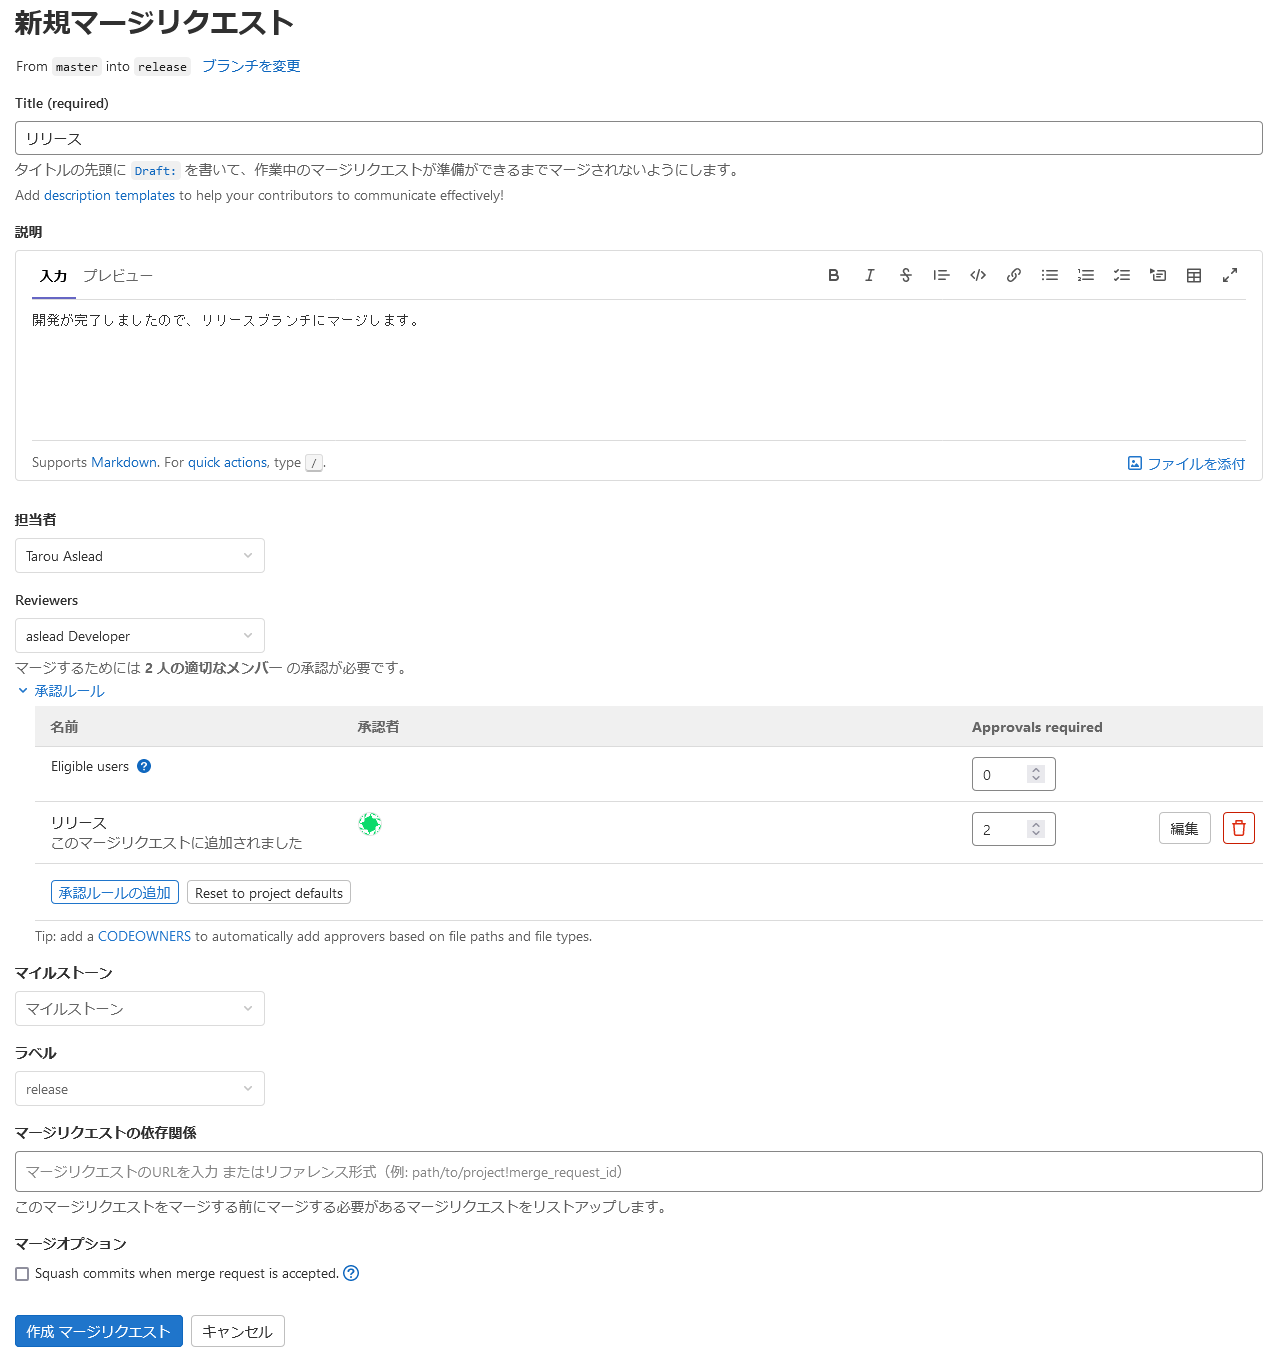1274x1357 pixels.
Task: Click 作成 マージリクエスト button
Action: pos(99,1331)
